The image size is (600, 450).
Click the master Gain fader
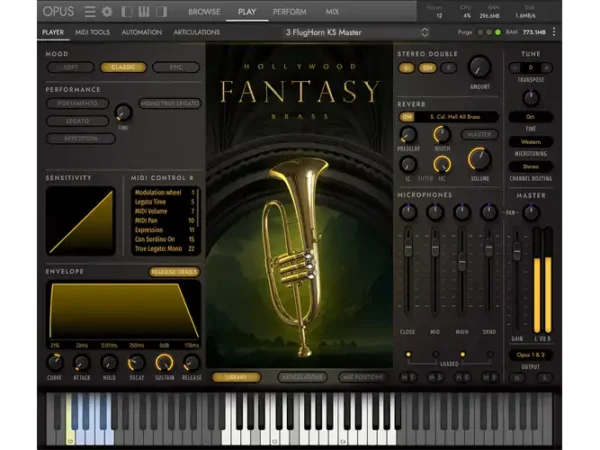[x=517, y=252]
